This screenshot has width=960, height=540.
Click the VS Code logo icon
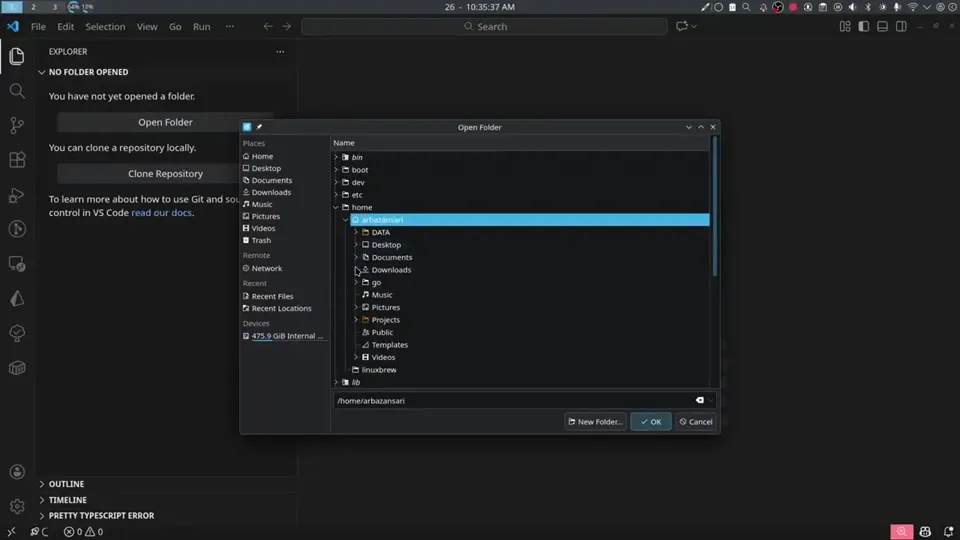[13, 26]
